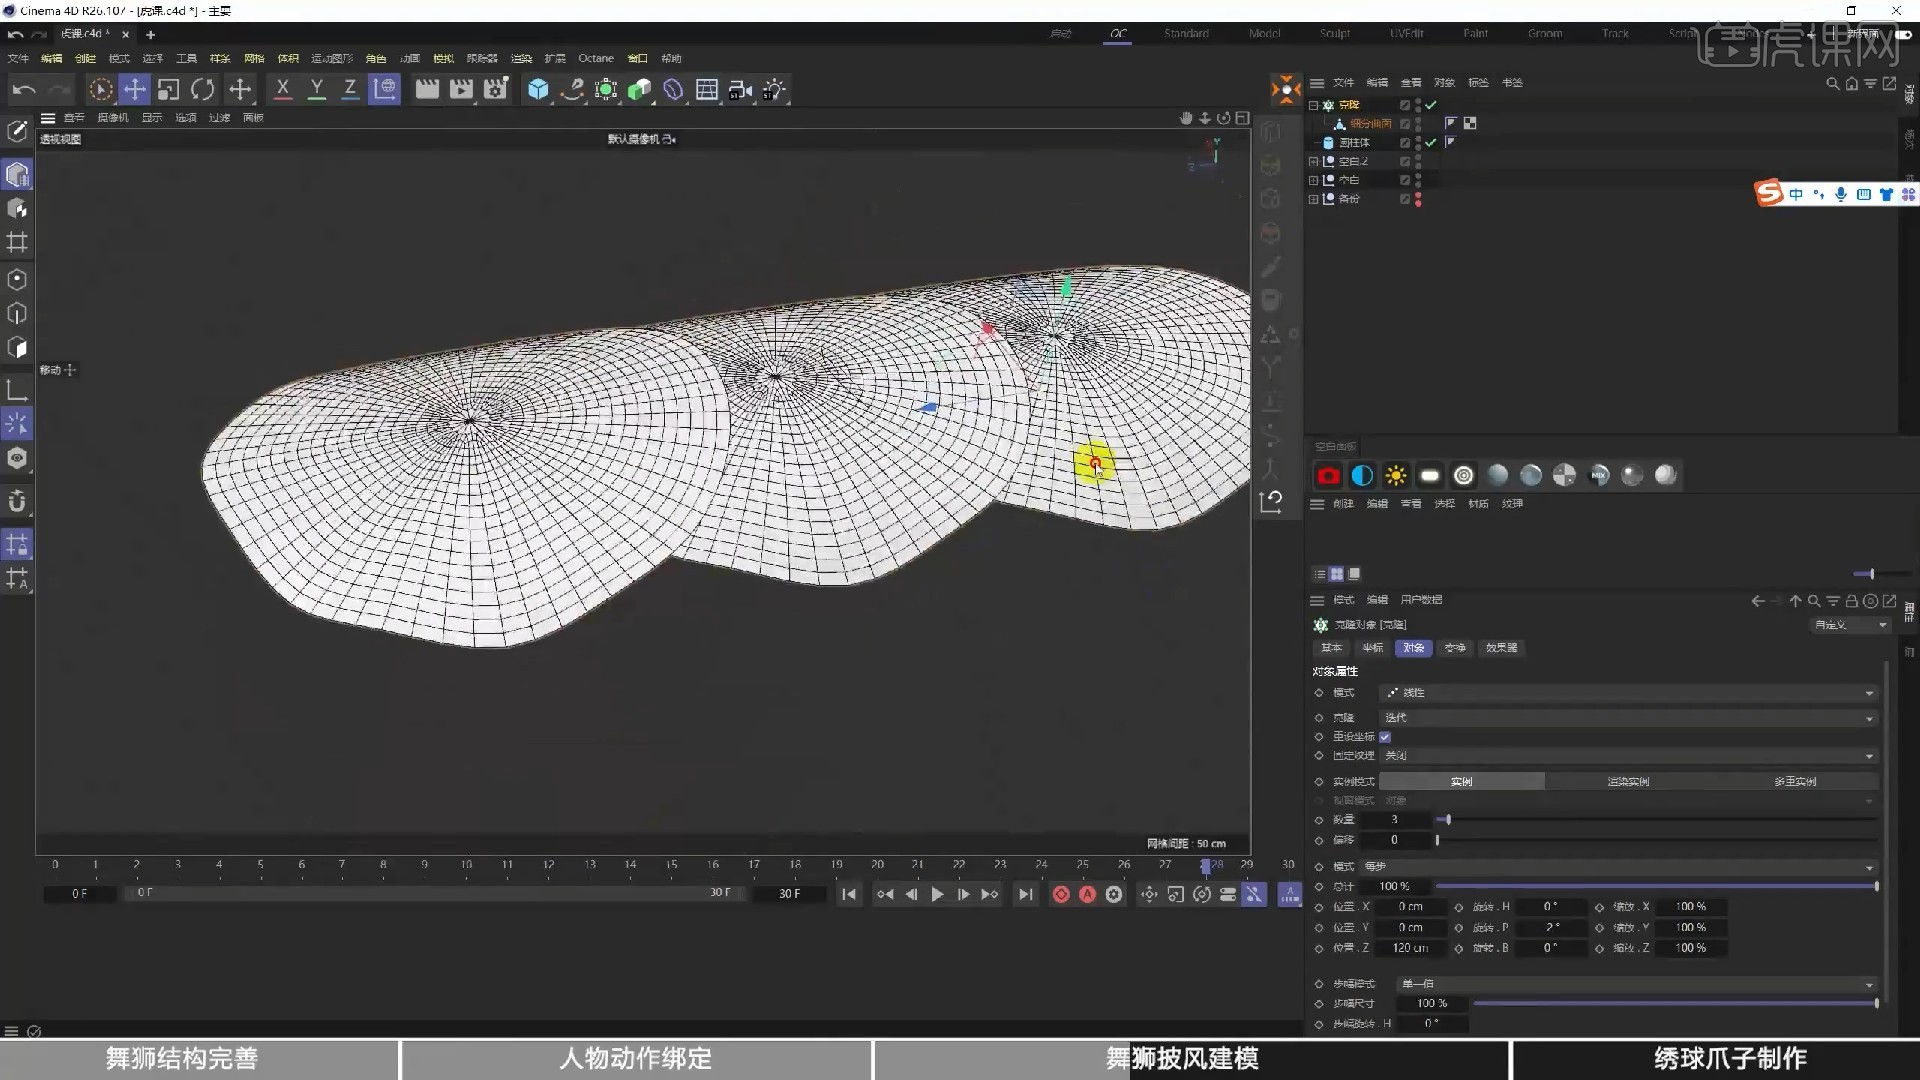Open the 克隆 迭代 dropdown

coord(1629,718)
